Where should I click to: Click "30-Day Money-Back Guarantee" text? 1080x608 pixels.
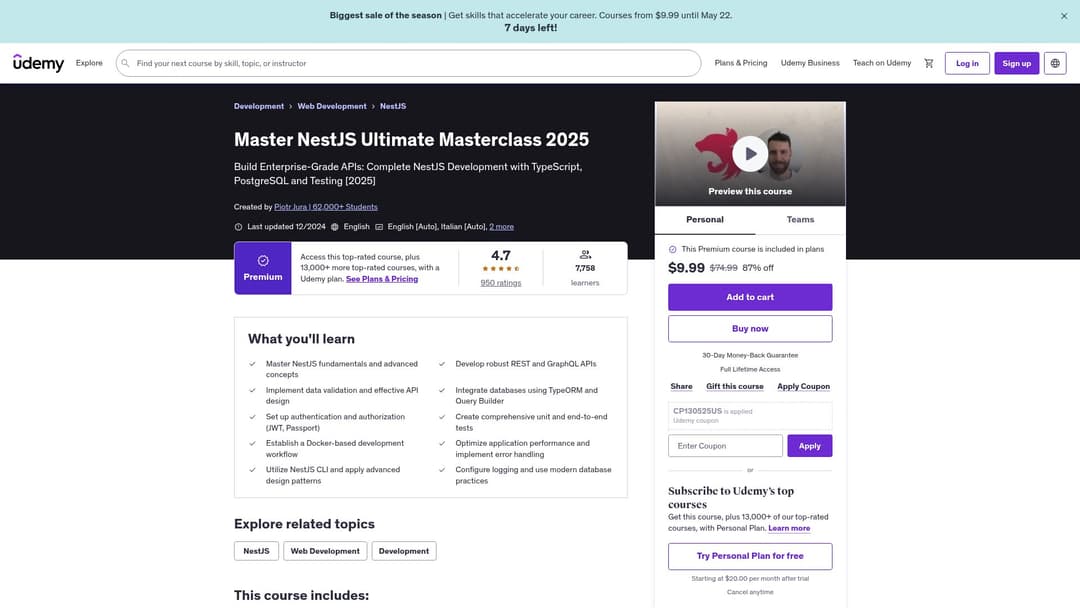click(750, 356)
